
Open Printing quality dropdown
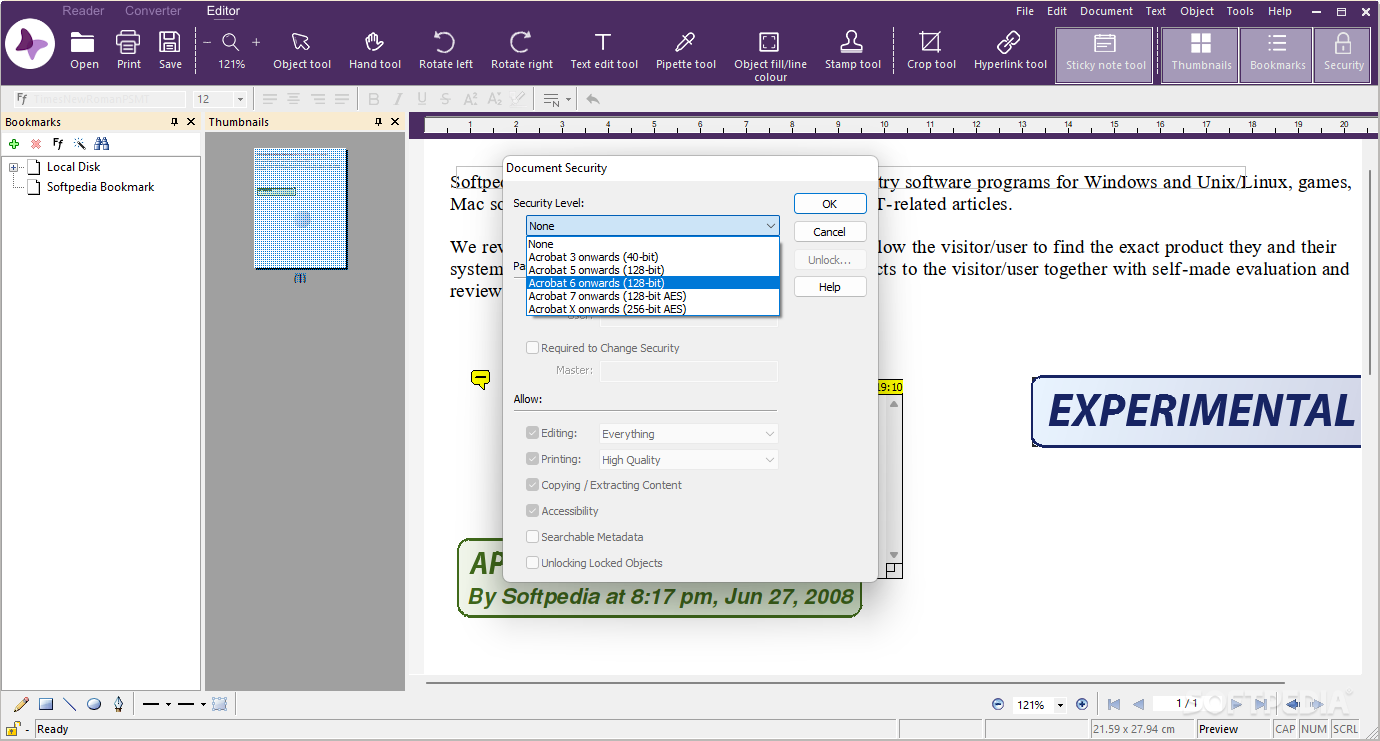(x=688, y=460)
